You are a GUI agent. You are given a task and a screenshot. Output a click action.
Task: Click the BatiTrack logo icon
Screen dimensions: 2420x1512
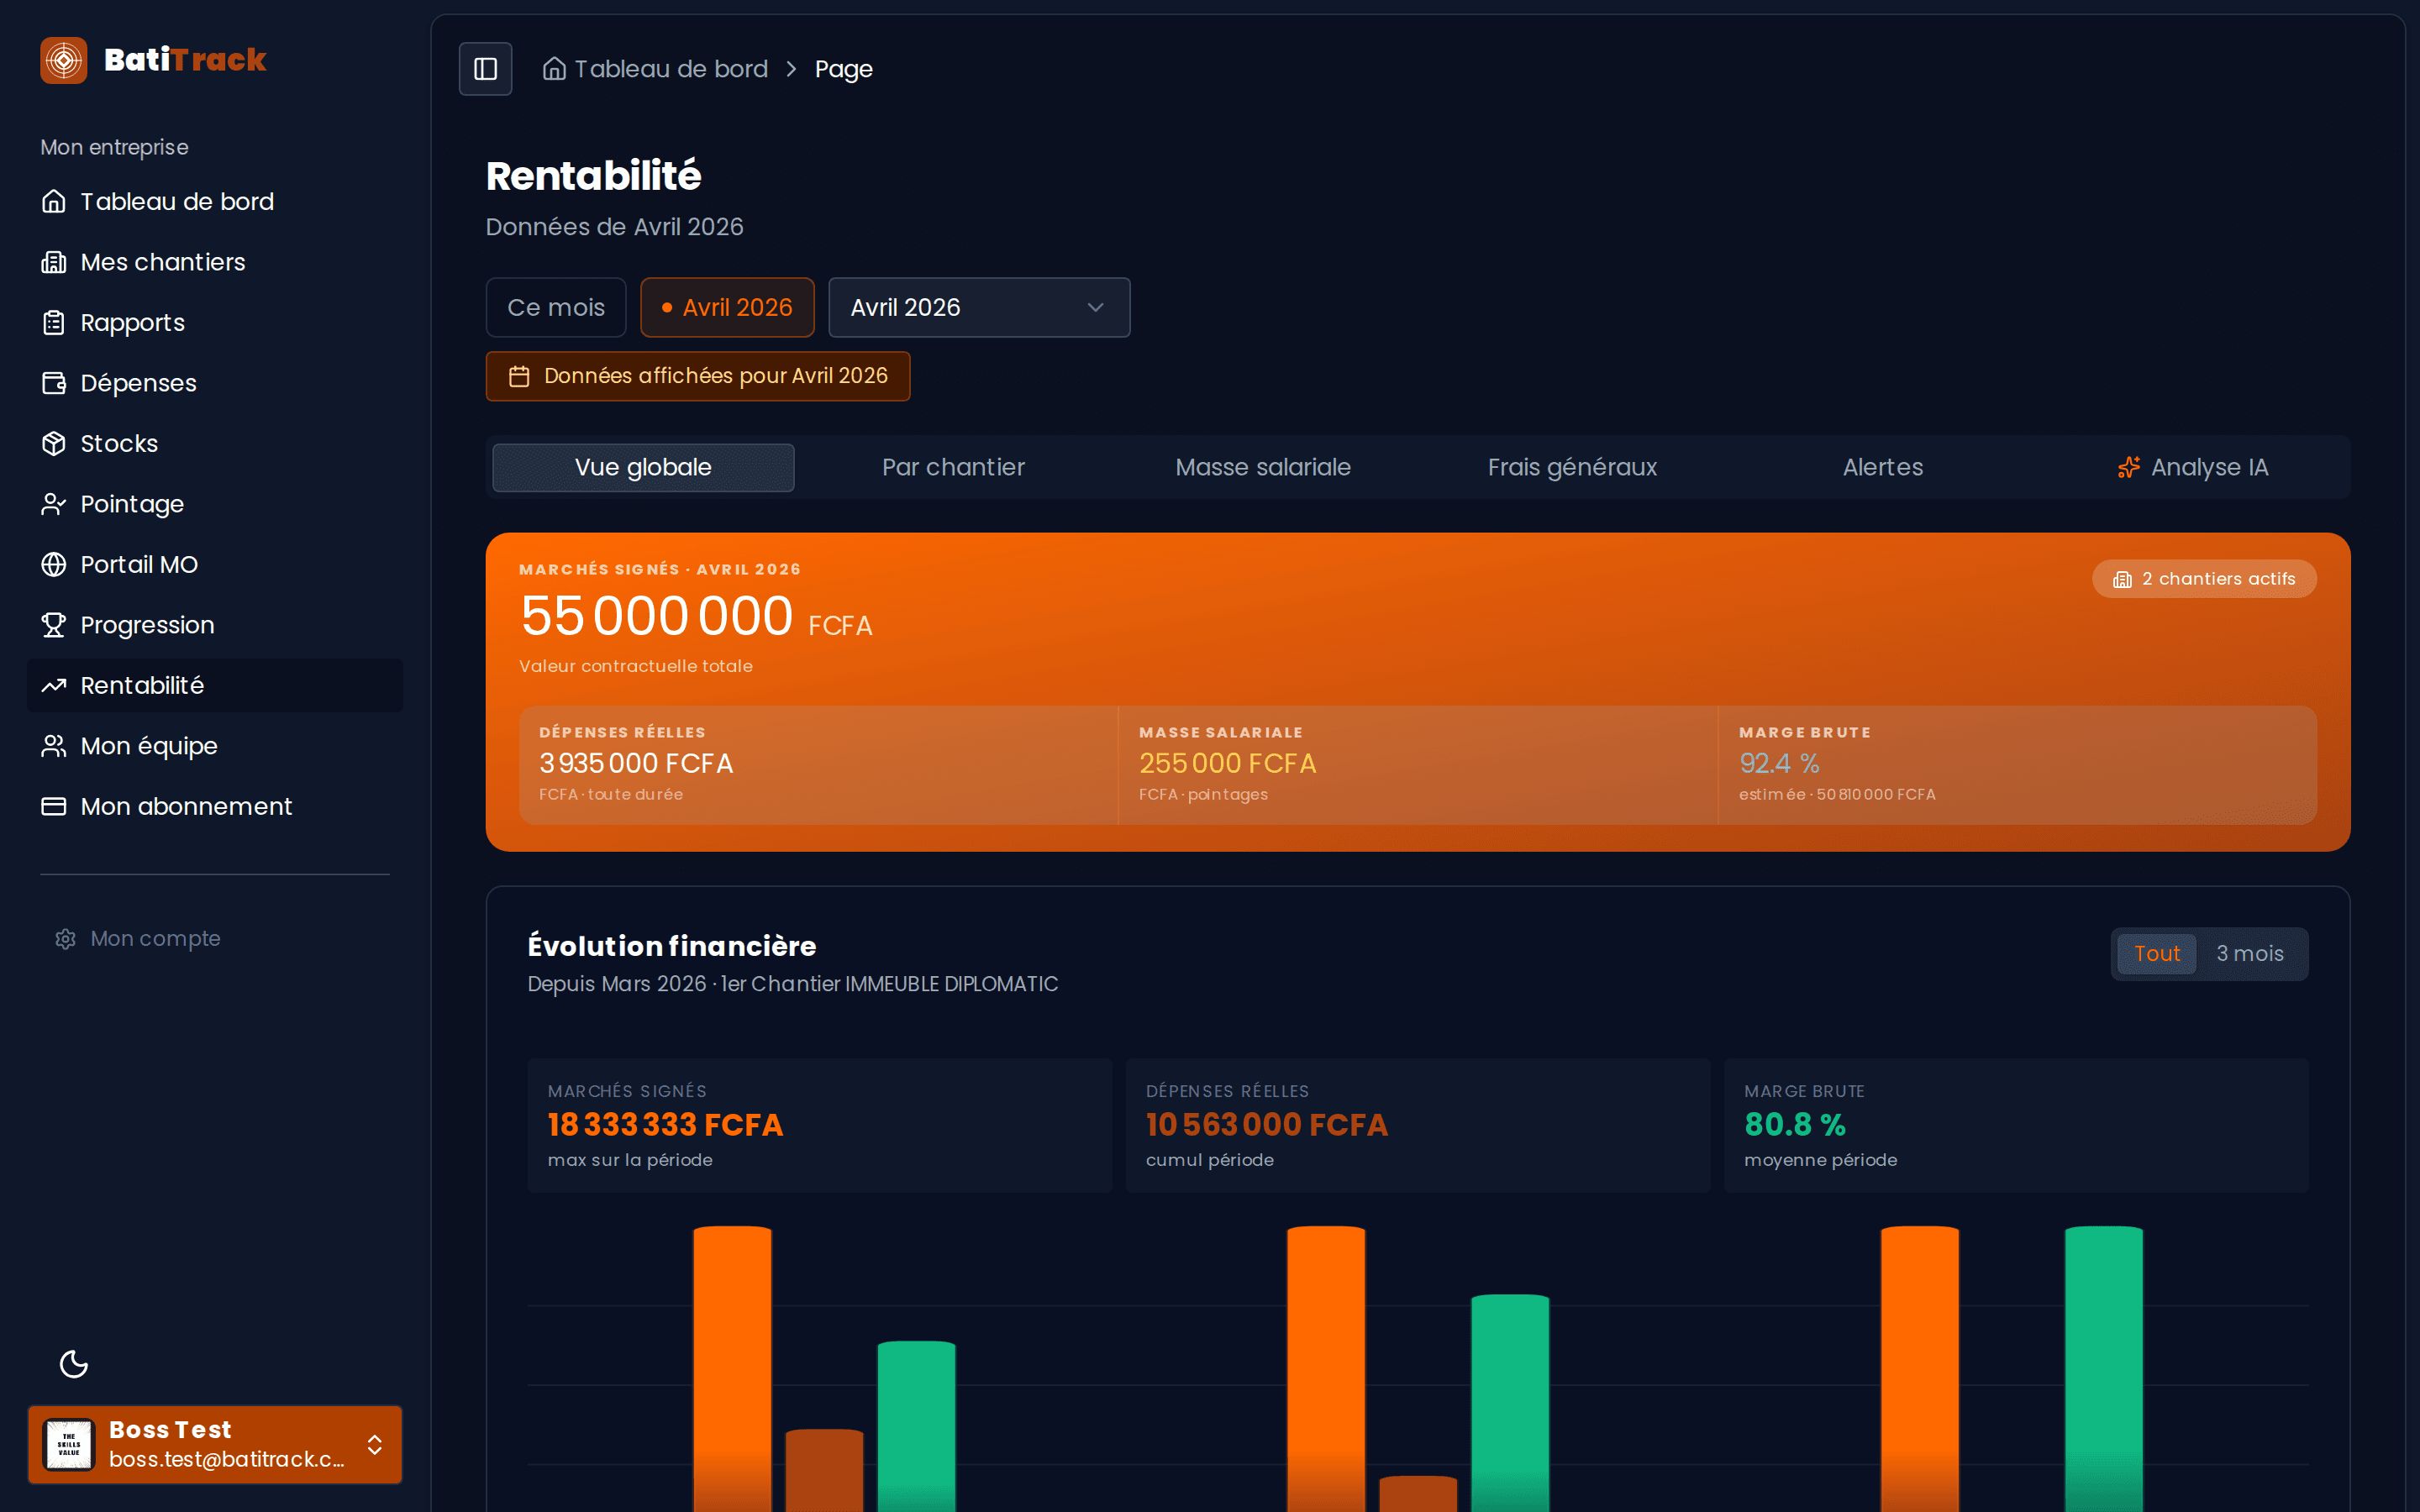tap(64, 60)
